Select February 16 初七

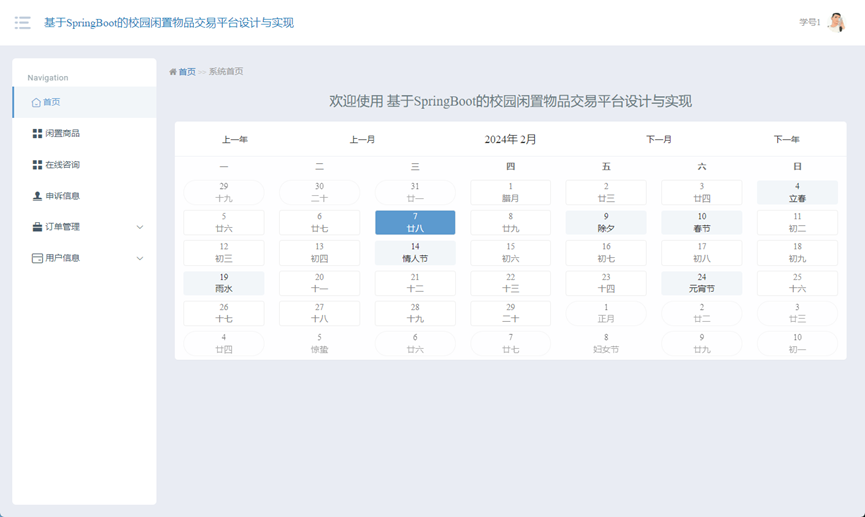pyautogui.click(x=606, y=253)
